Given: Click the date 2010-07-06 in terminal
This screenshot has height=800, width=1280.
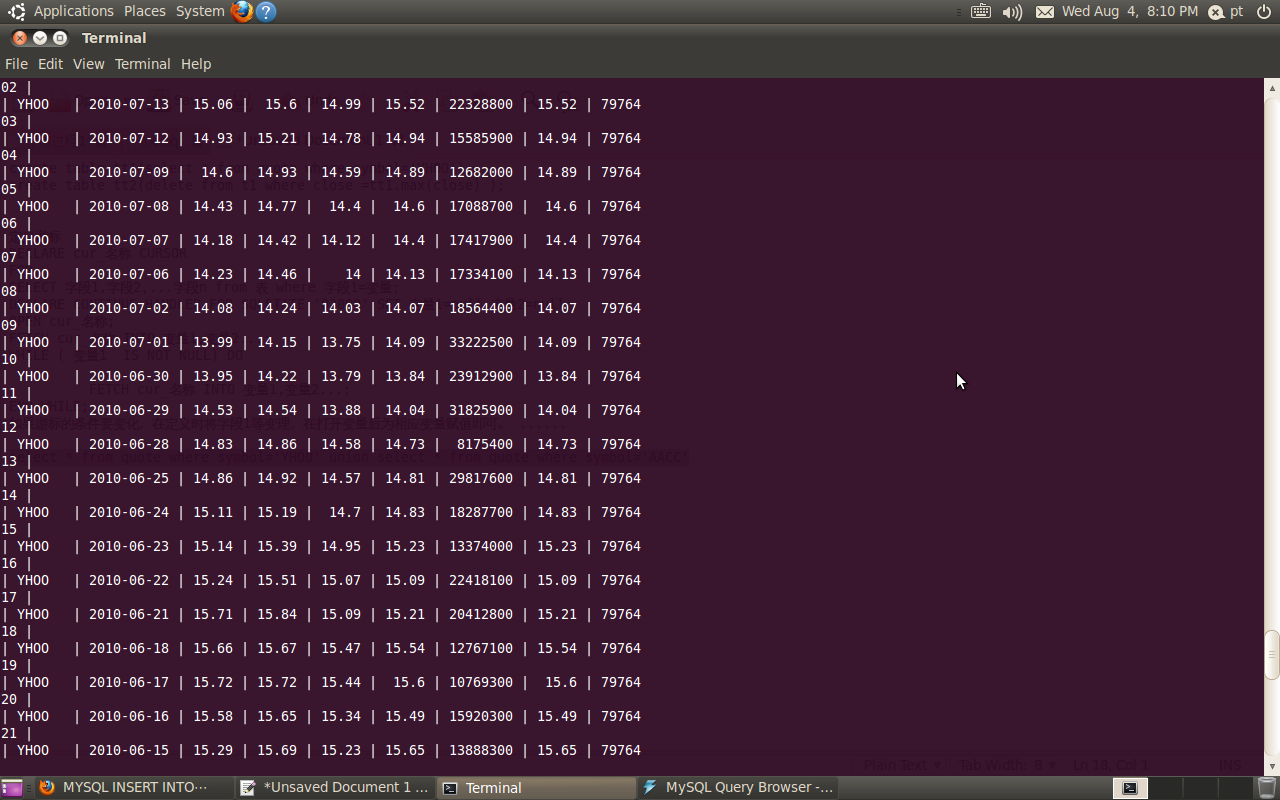Looking at the screenshot, I should (x=129, y=274).
